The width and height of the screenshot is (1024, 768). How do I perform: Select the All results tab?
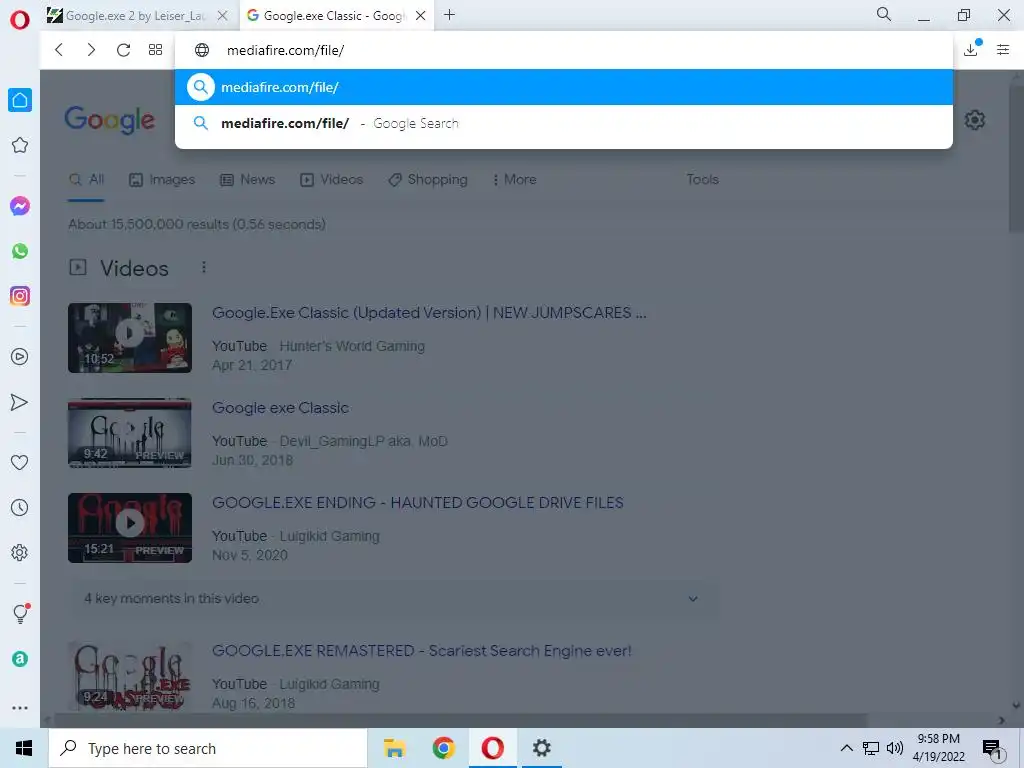[x=86, y=180]
